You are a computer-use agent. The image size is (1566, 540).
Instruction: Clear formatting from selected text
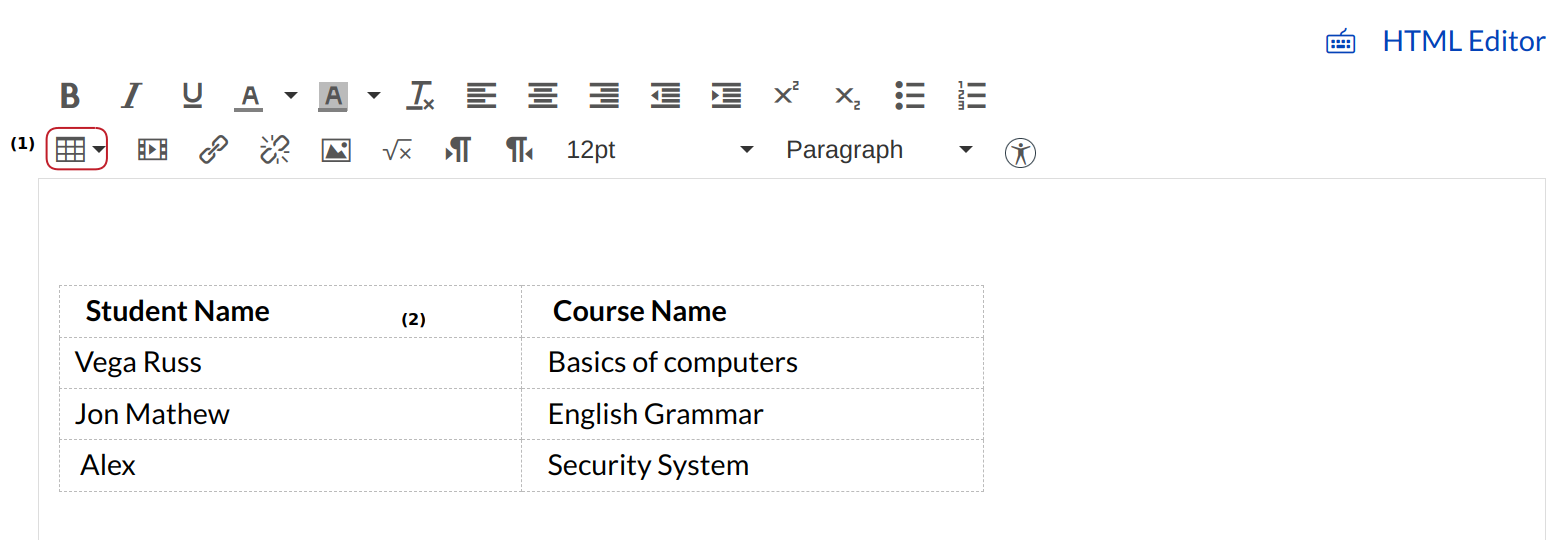(x=420, y=96)
